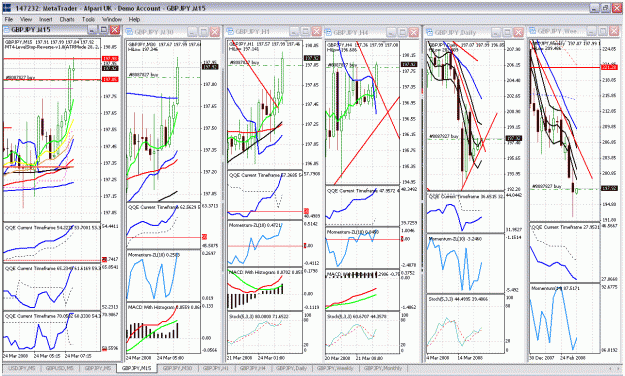Image resolution: width=625 pixels, height=376 pixels.
Task: Open the Insert menu
Action: point(45,19)
